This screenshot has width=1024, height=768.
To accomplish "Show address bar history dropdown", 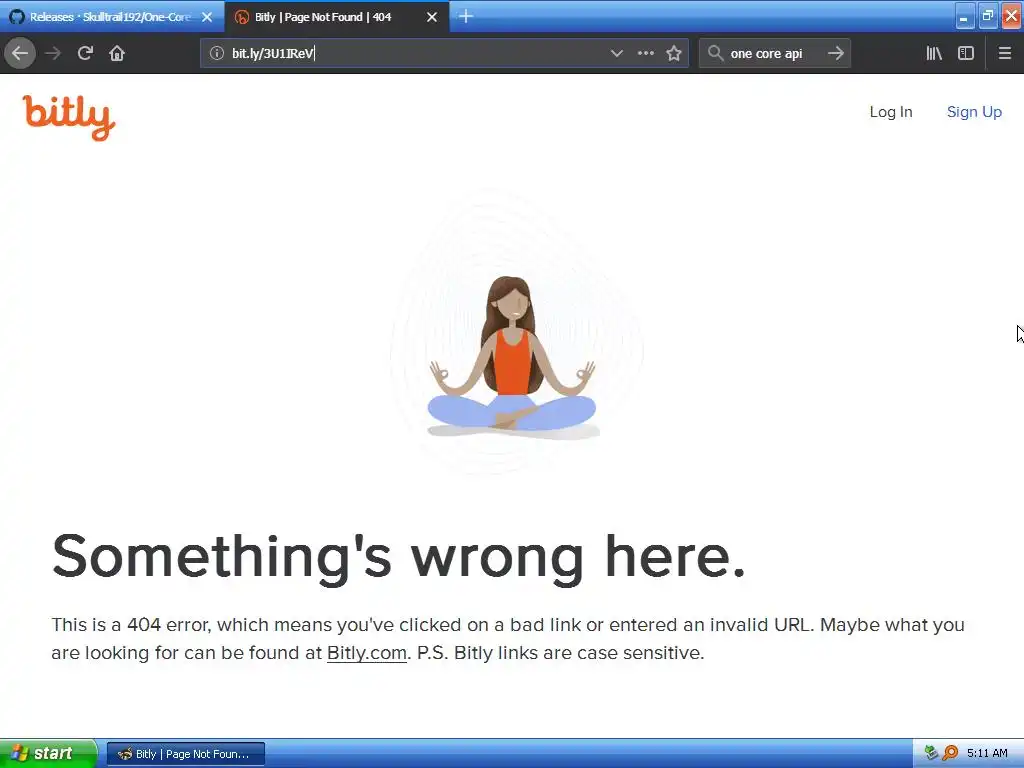I will [616, 54].
